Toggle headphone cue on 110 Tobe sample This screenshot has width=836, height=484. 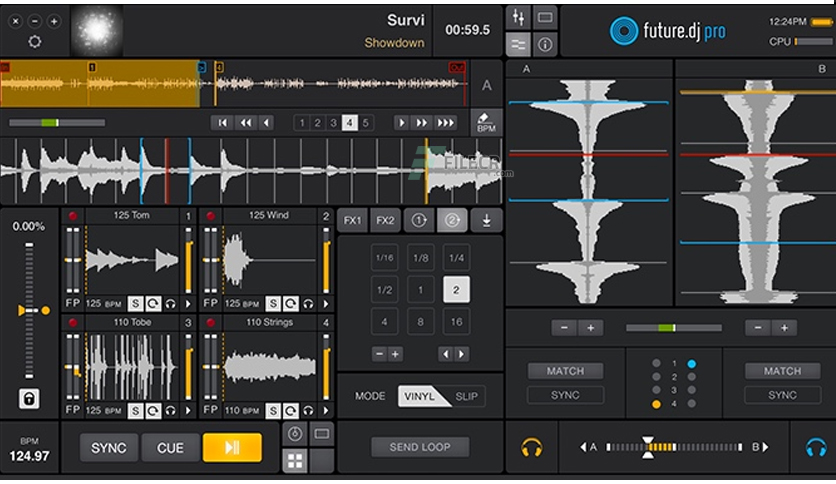tap(171, 410)
